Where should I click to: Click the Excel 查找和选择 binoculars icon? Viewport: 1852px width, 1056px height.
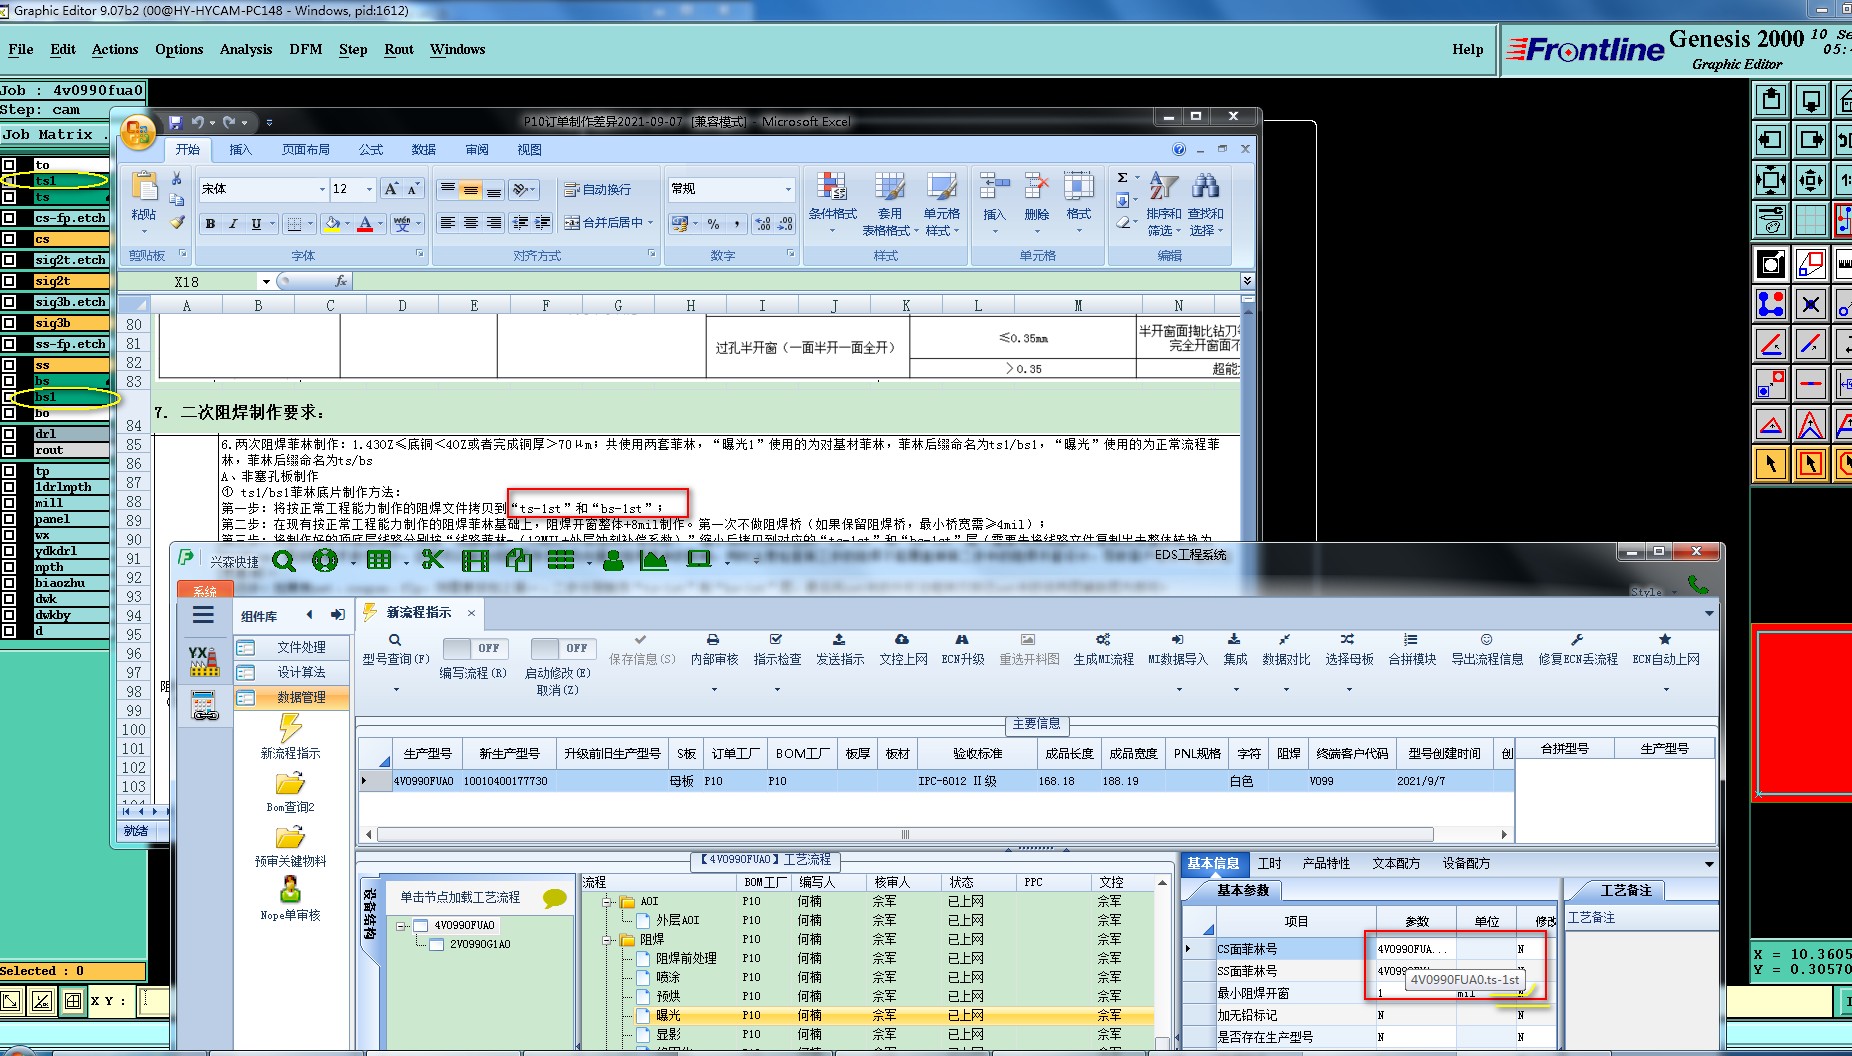click(1205, 185)
